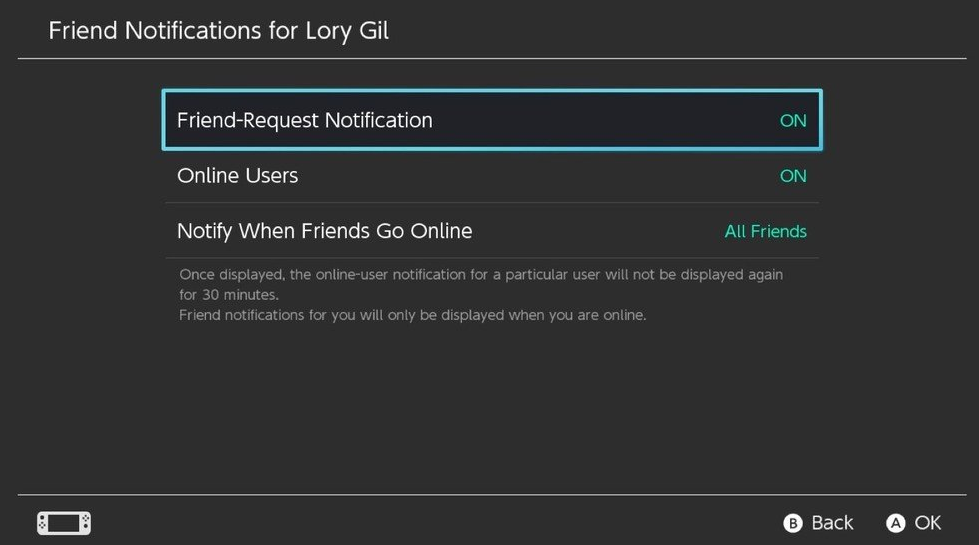Screen dimensions: 979x545
Task: Click the highlighted cyan-bordered selection box
Action: click(492, 120)
